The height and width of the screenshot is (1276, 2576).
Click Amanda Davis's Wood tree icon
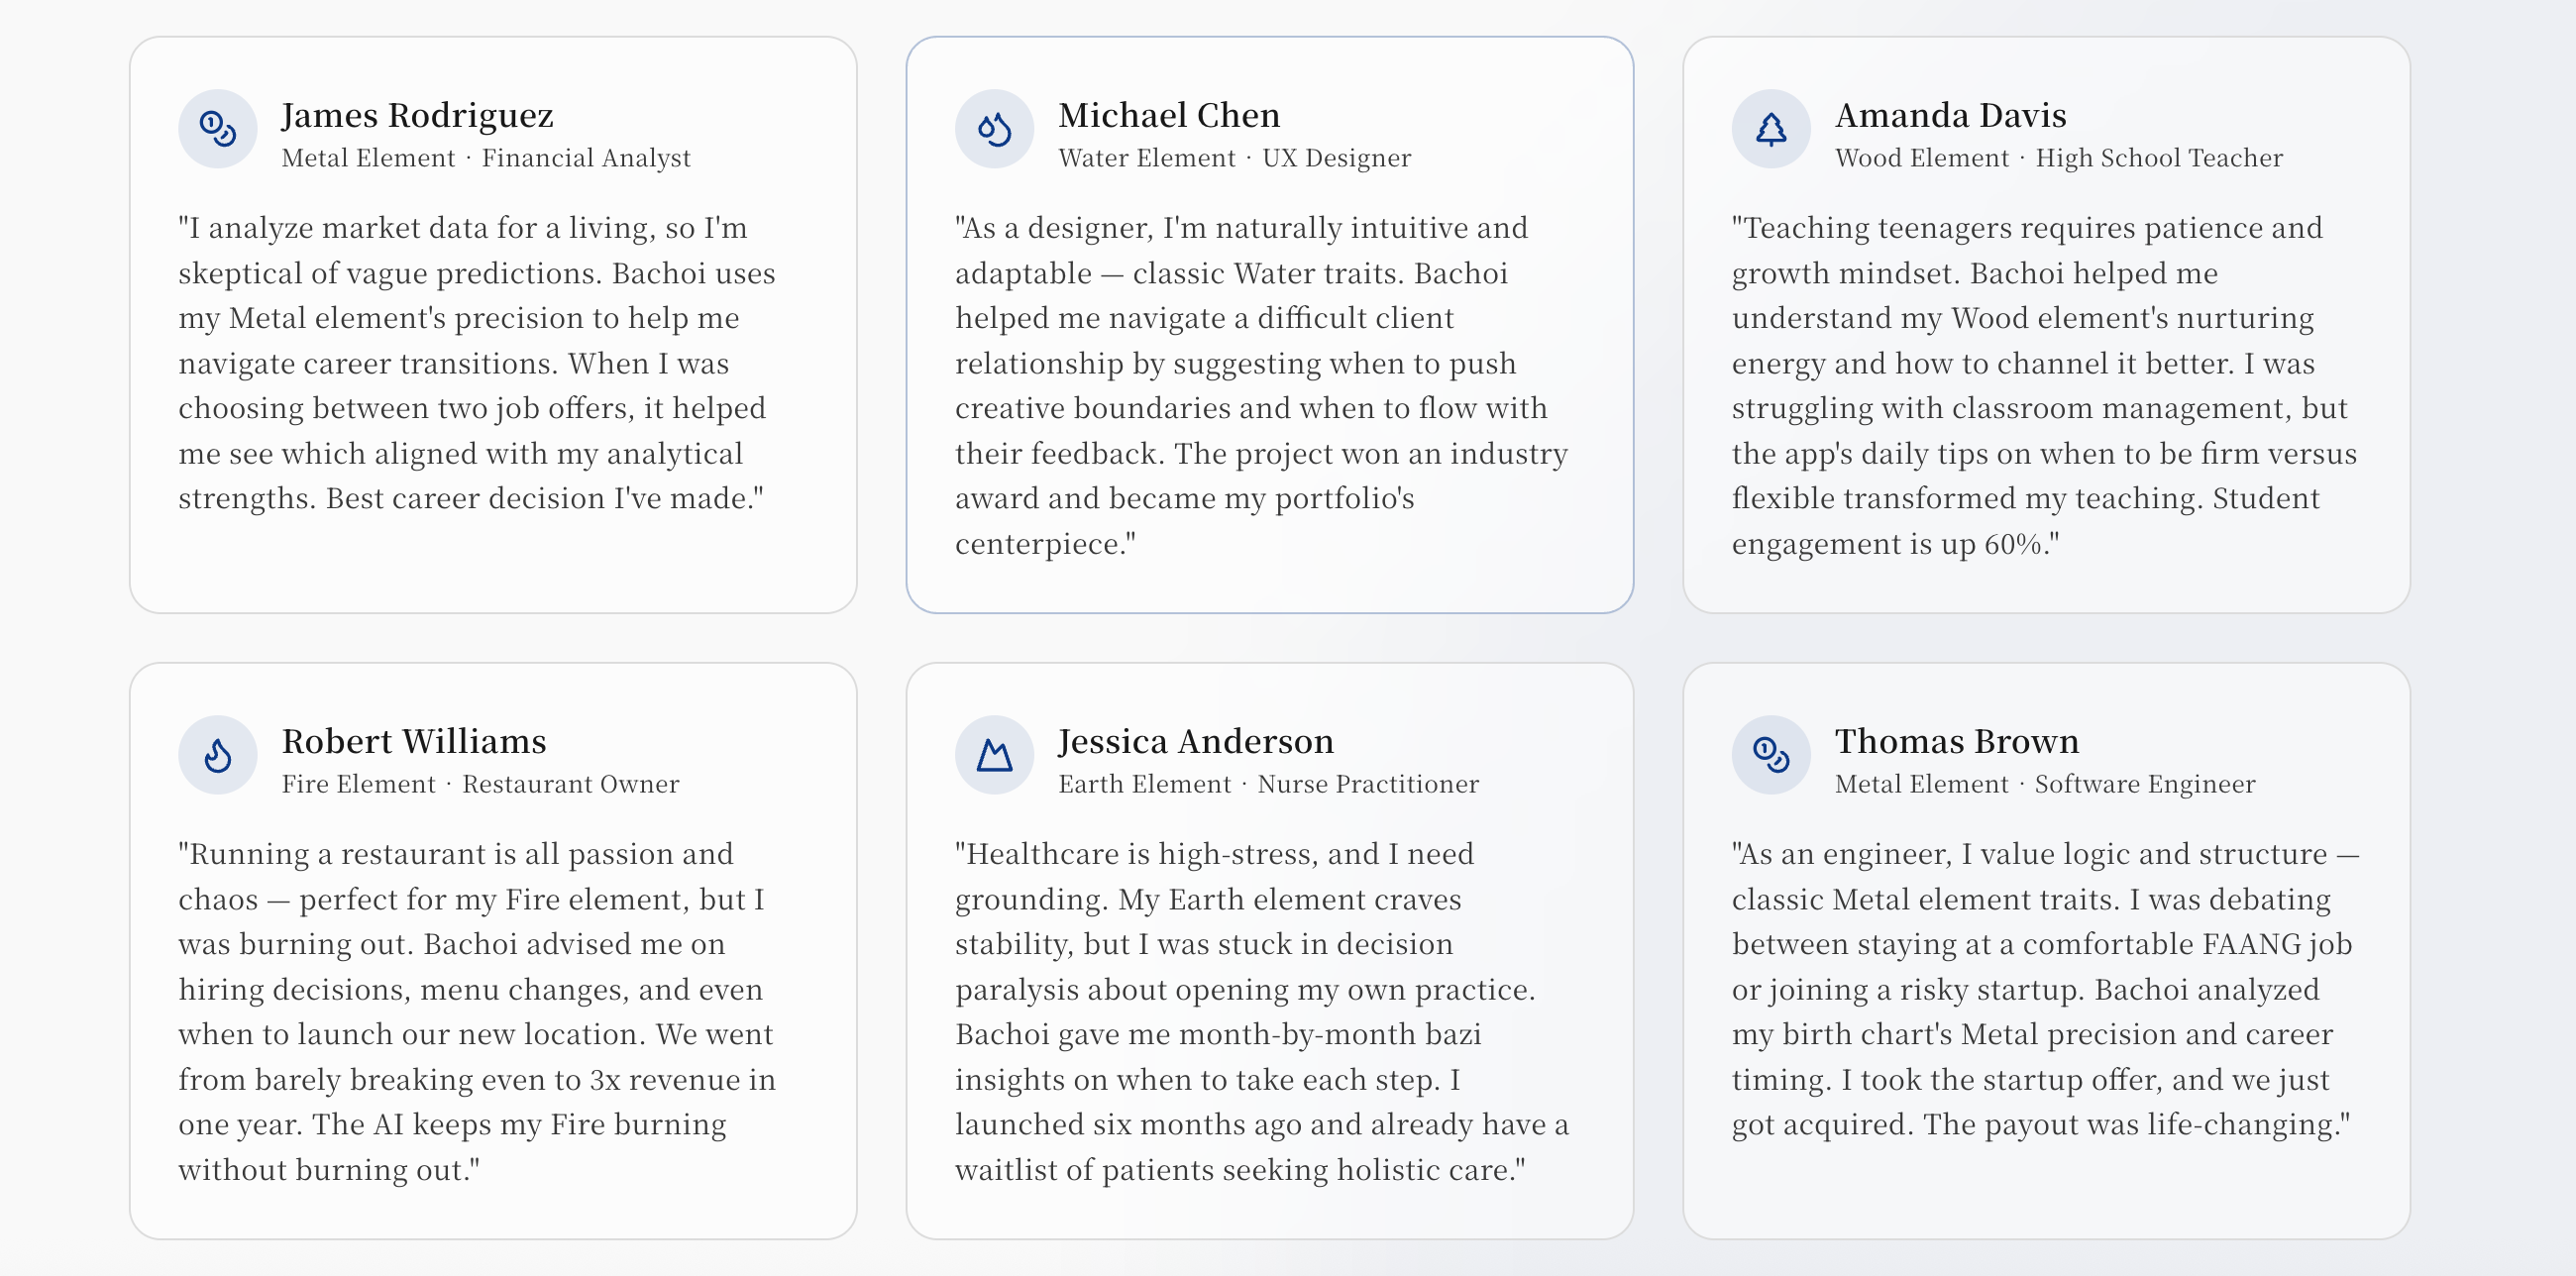click(x=1771, y=129)
